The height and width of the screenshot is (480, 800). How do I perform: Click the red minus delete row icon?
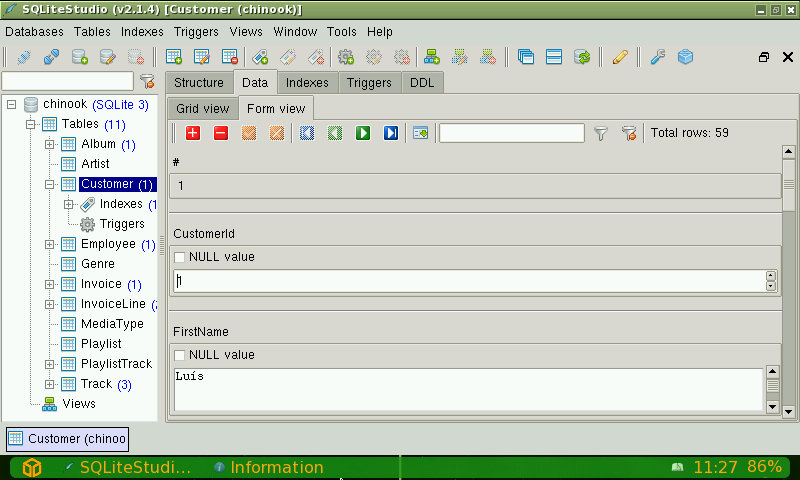point(221,133)
